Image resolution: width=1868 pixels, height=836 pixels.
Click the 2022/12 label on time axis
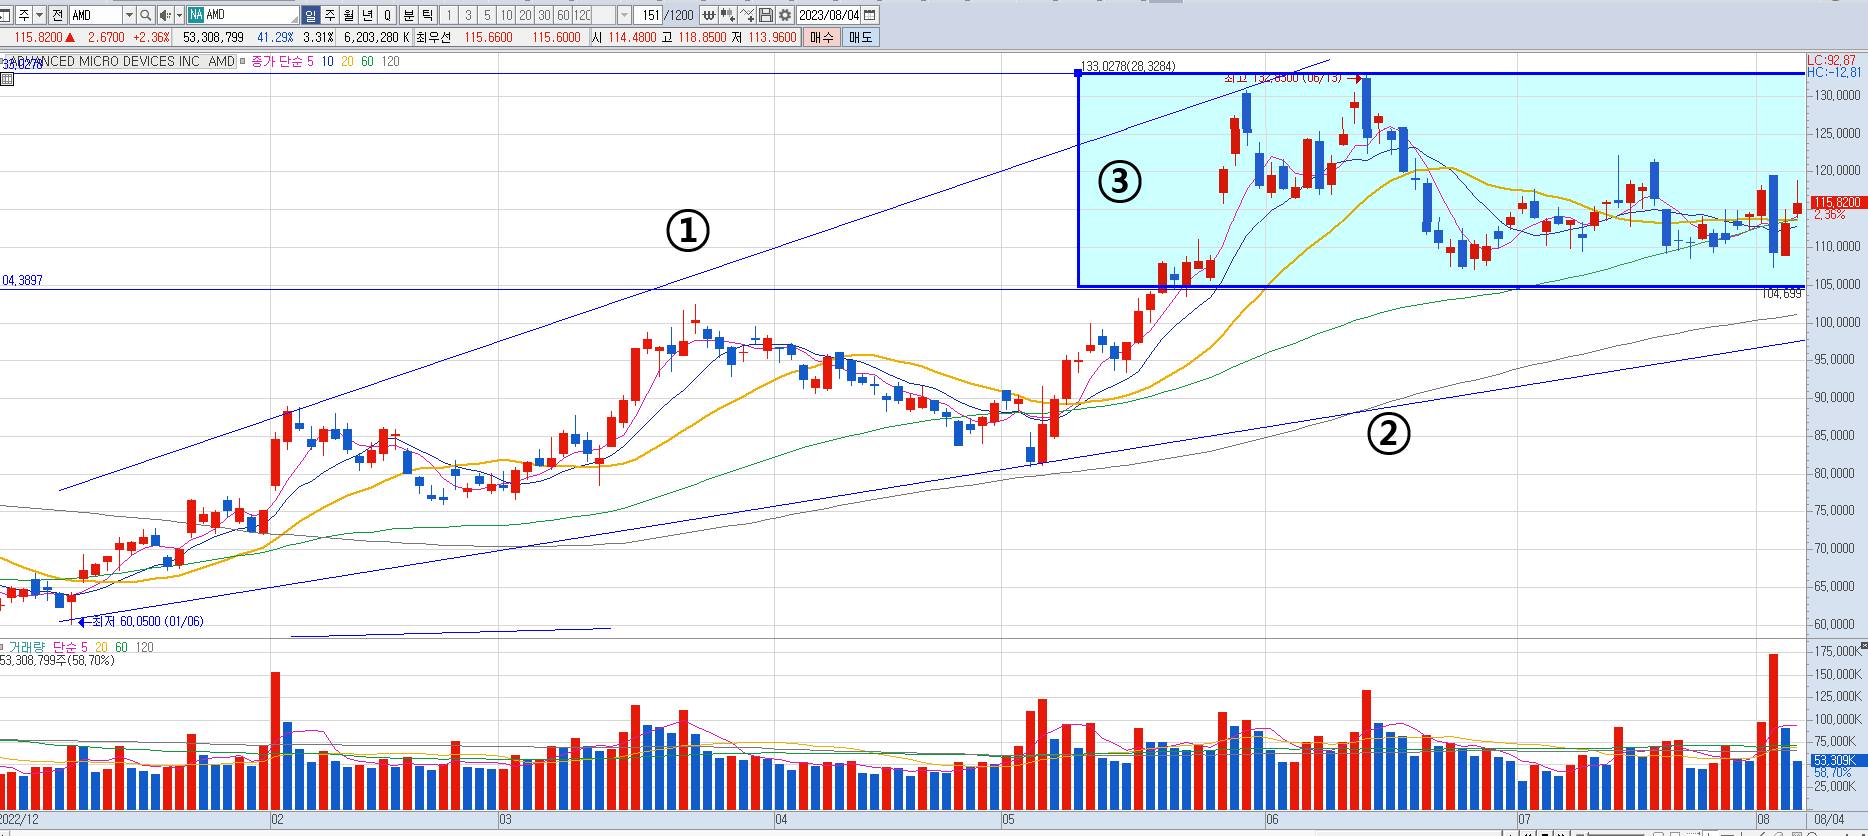tap(20, 819)
